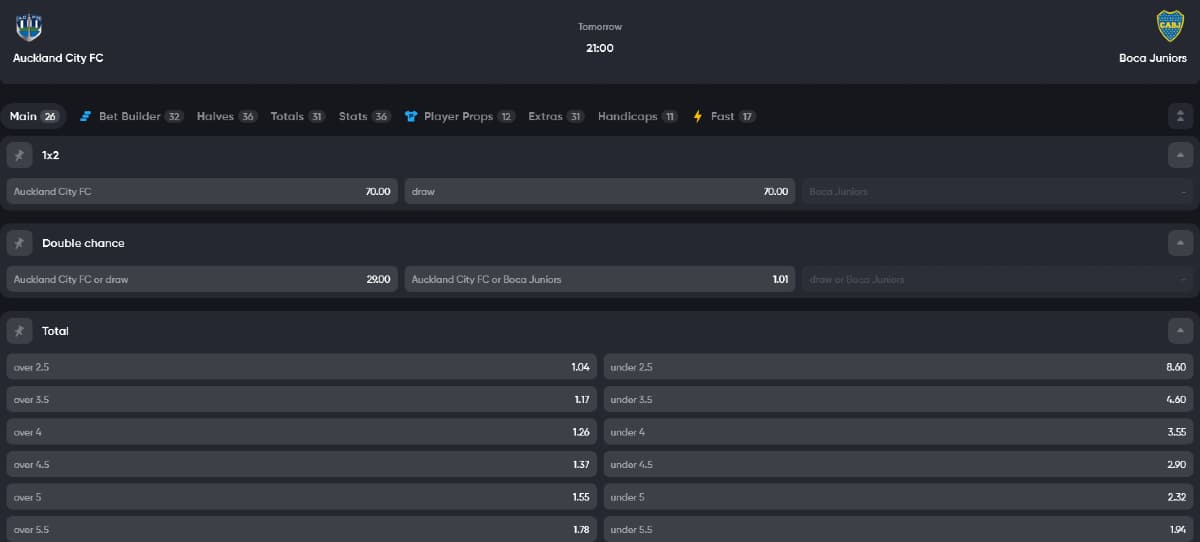1200x542 pixels.
Task: Collapse the Total section
Action: (x=1181, y=331)
